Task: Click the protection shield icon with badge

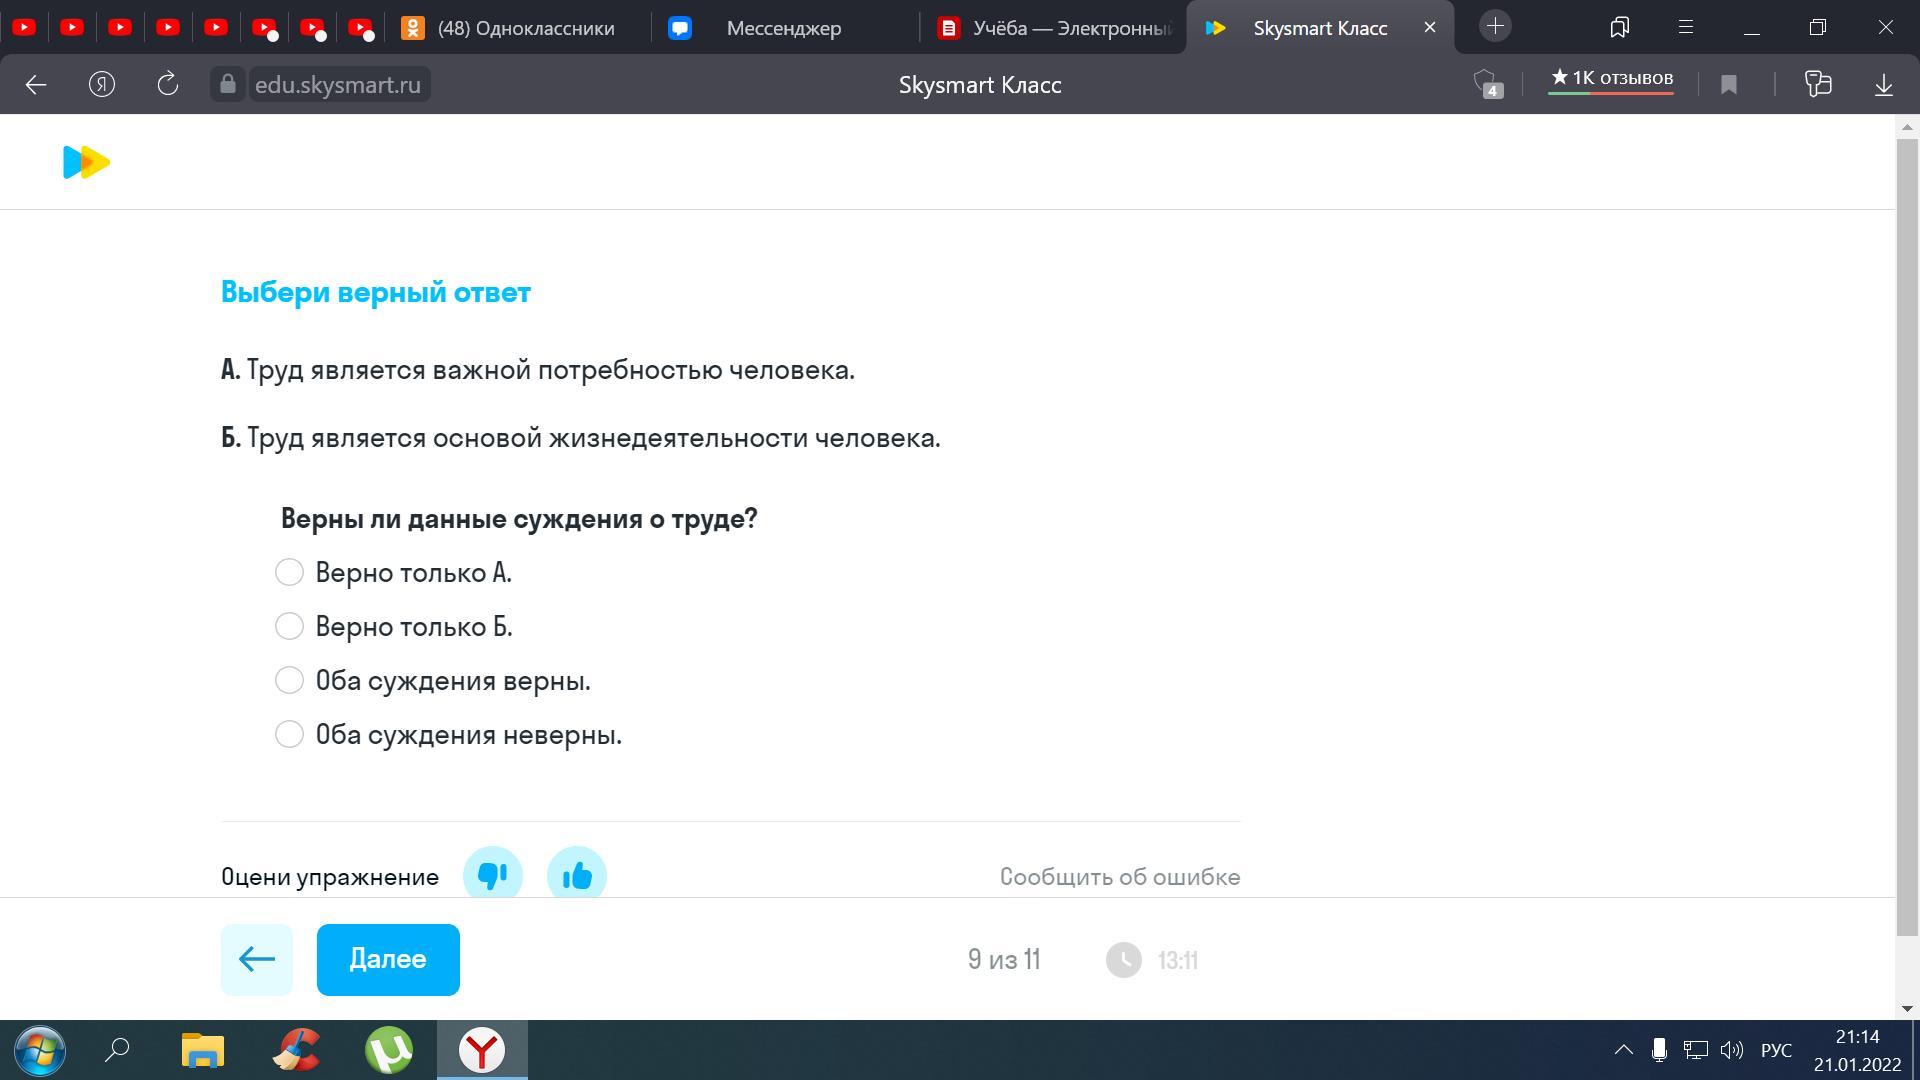Action: (x=1487, y=84)
